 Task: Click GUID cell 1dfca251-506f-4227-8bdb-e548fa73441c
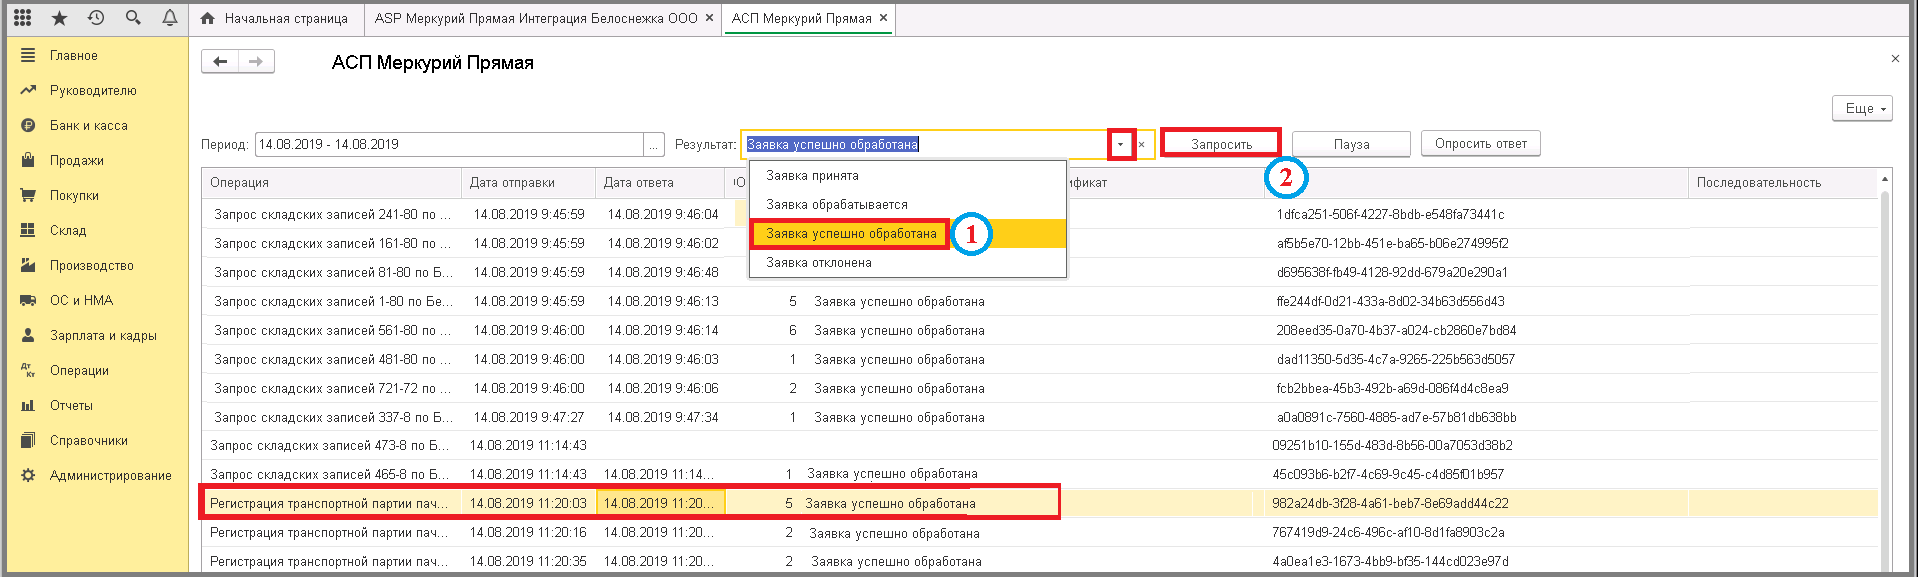(x=1390, y=215)
